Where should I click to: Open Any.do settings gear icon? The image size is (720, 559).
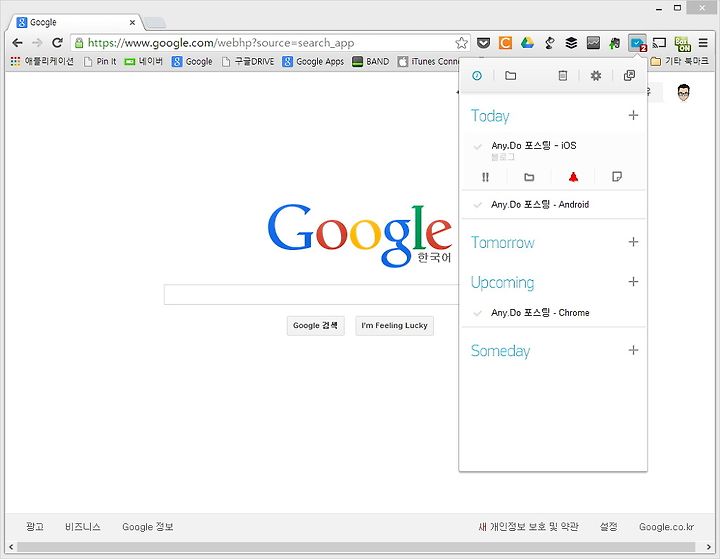click(x=596, y=75)
